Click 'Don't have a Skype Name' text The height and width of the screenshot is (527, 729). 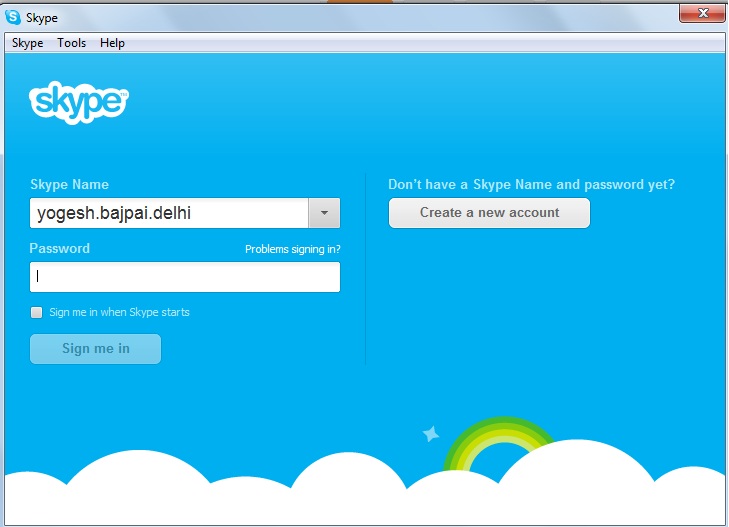[x=531, y=184]
